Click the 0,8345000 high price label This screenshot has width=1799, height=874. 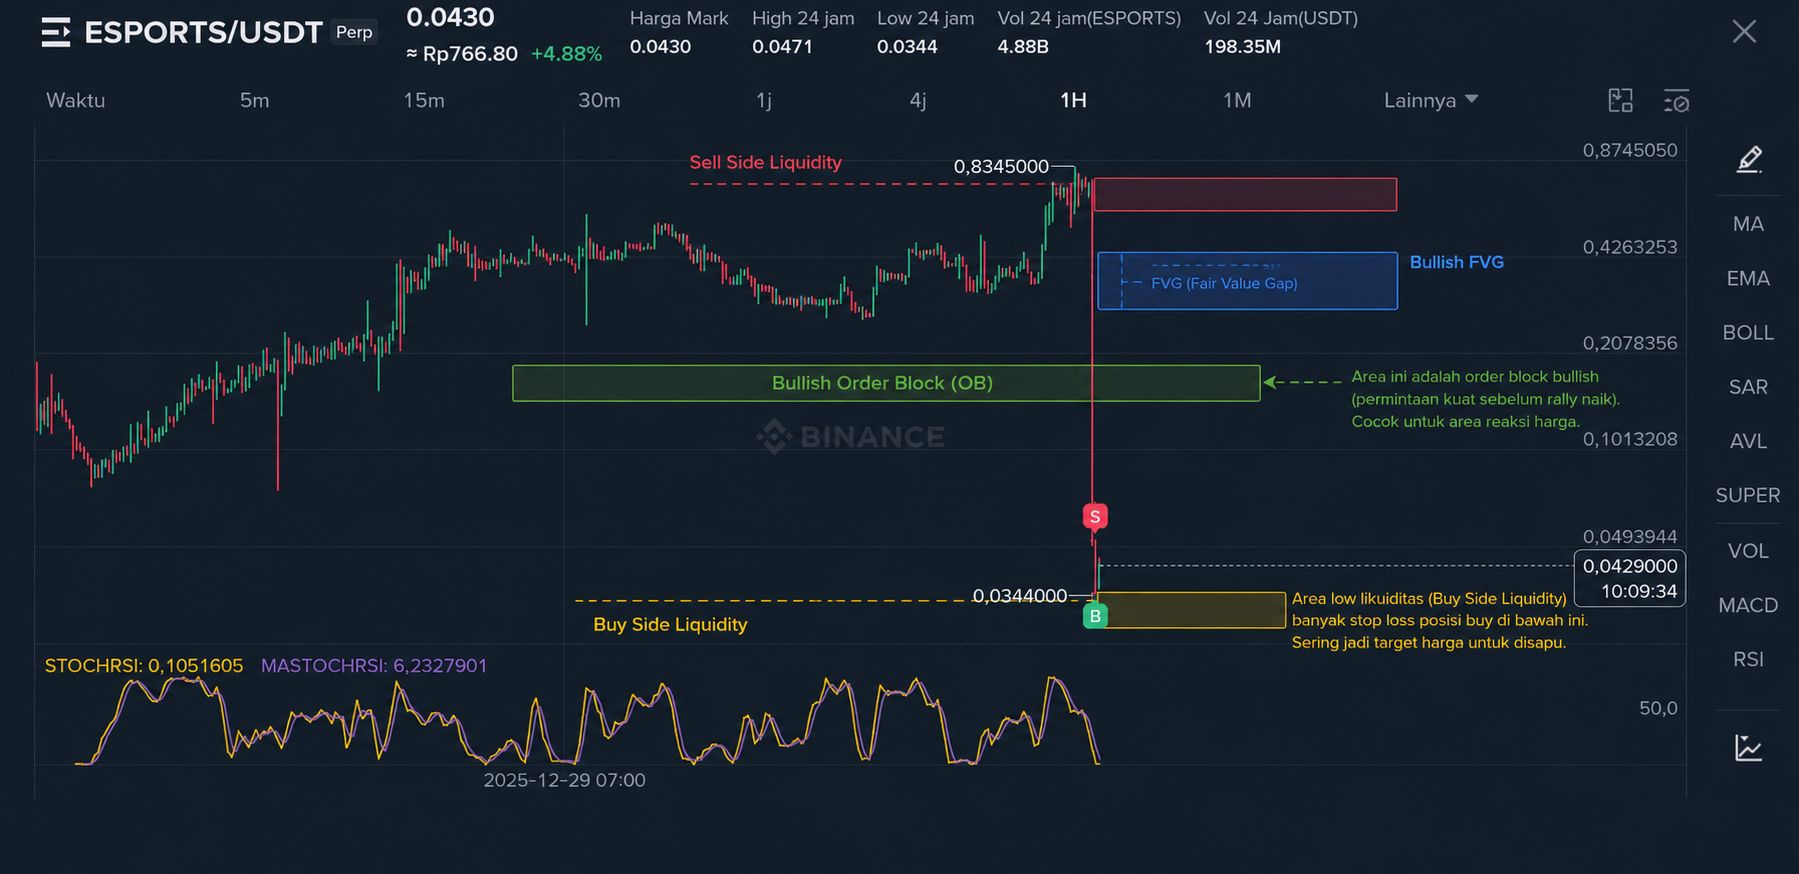click(x=1001, y=166)
